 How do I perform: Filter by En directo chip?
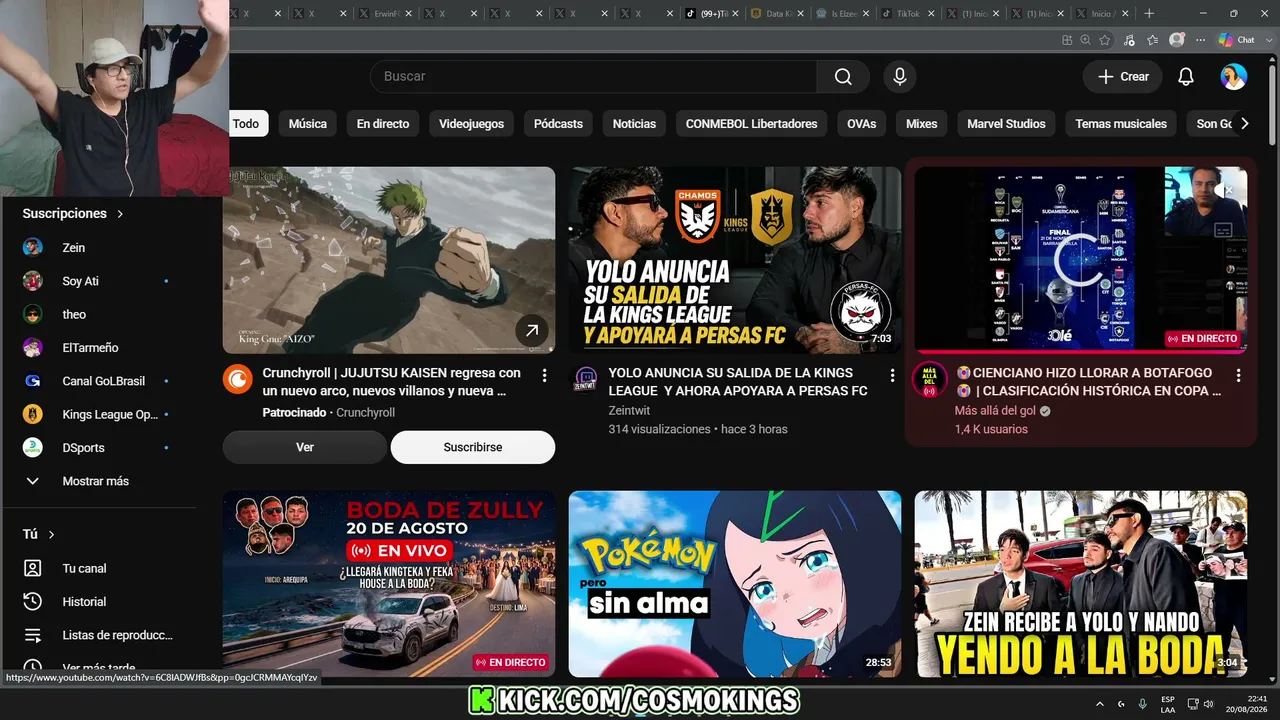click(x=383, y=124)
